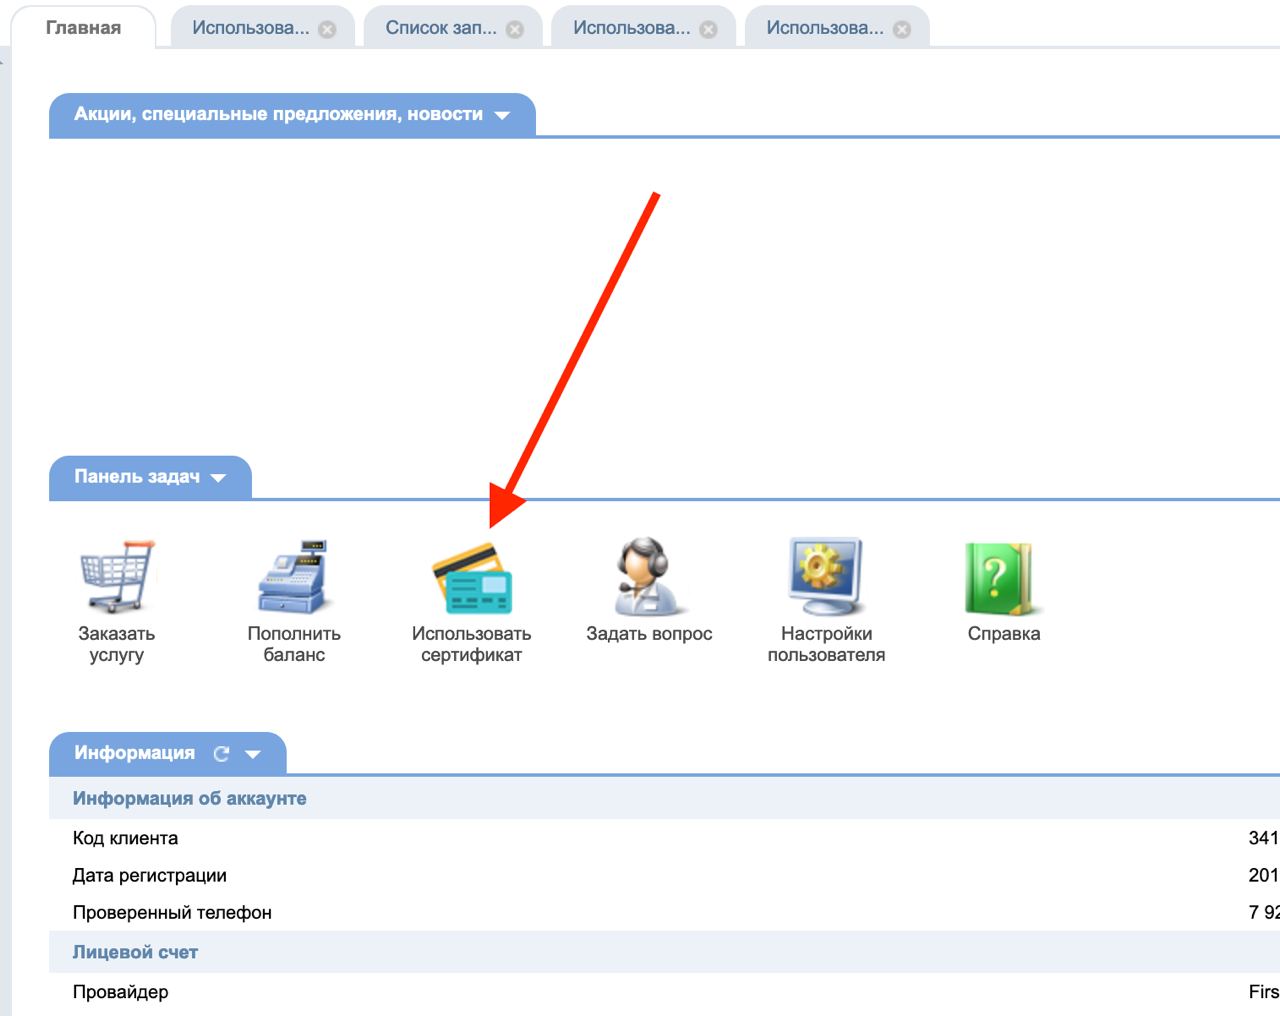The image size is (1280, 1016).
Task: Click the cash register 'Пополнить баланс' icon
Action: [x=293, y=577]
